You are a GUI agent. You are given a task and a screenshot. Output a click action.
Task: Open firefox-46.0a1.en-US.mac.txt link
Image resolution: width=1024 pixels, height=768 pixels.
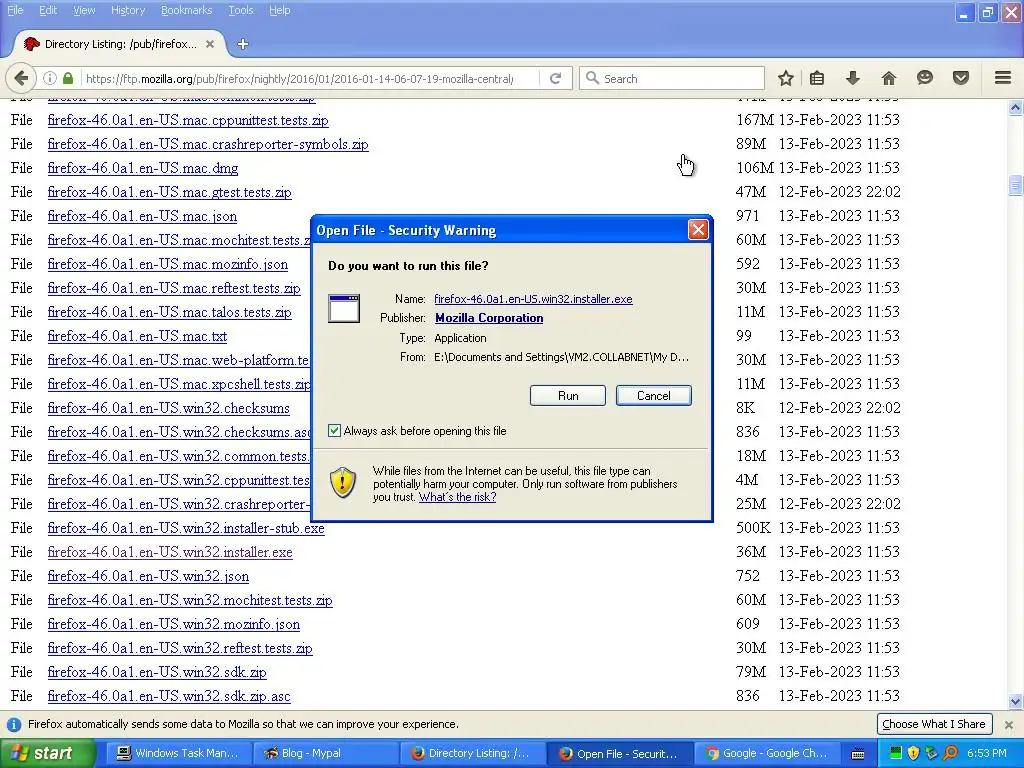tap(137, 336)
